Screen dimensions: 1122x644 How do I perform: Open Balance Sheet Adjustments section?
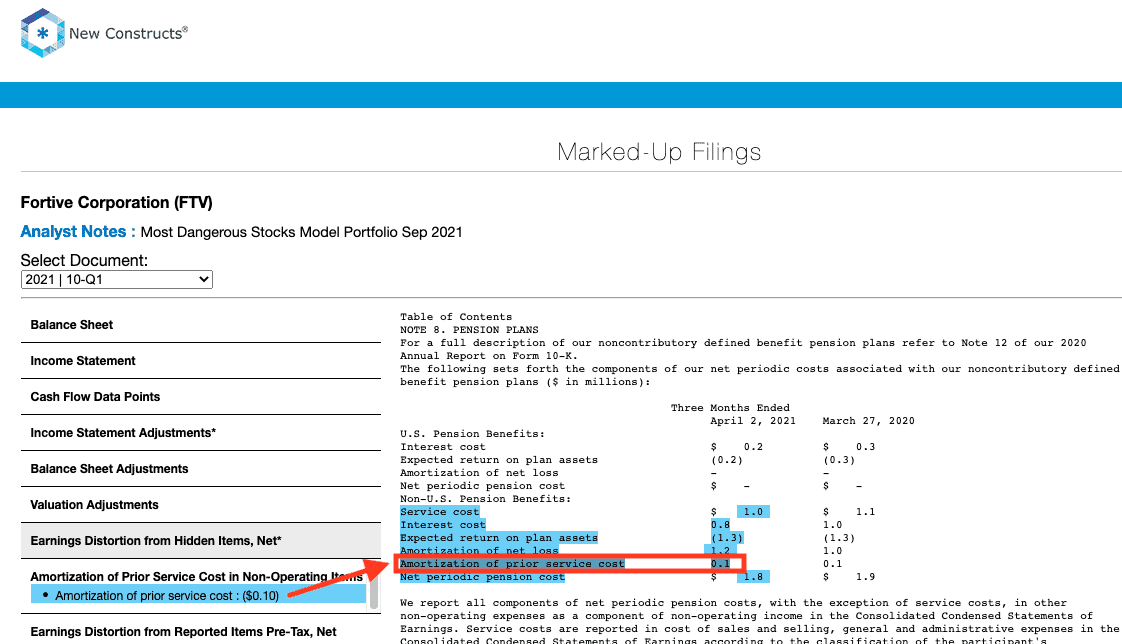pyautogui.click(x=109, y=469)
